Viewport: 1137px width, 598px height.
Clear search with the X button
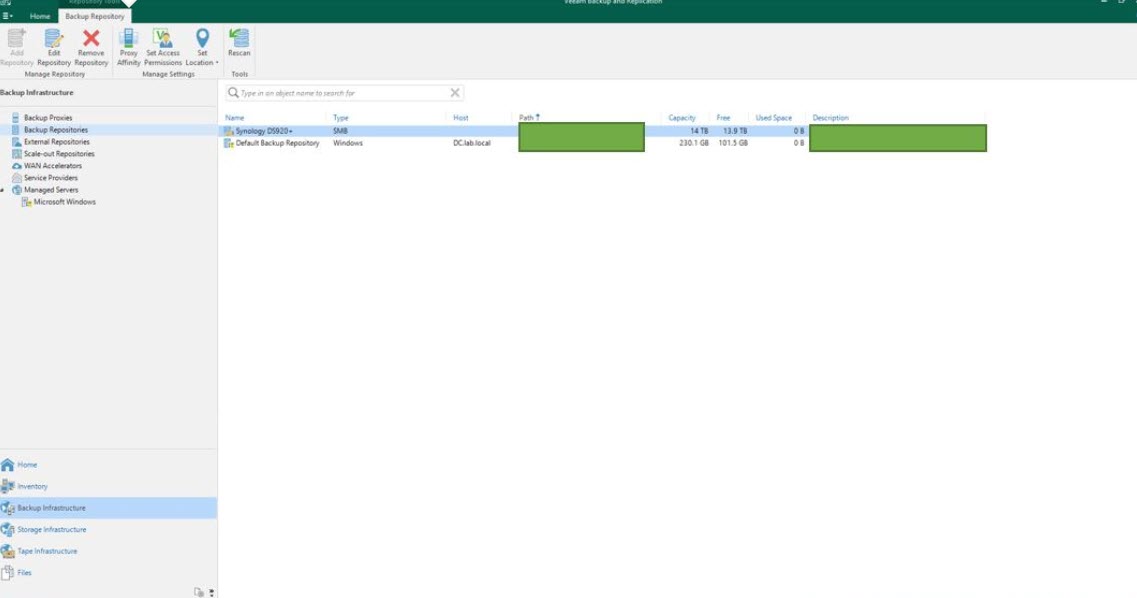pos(455,93)
